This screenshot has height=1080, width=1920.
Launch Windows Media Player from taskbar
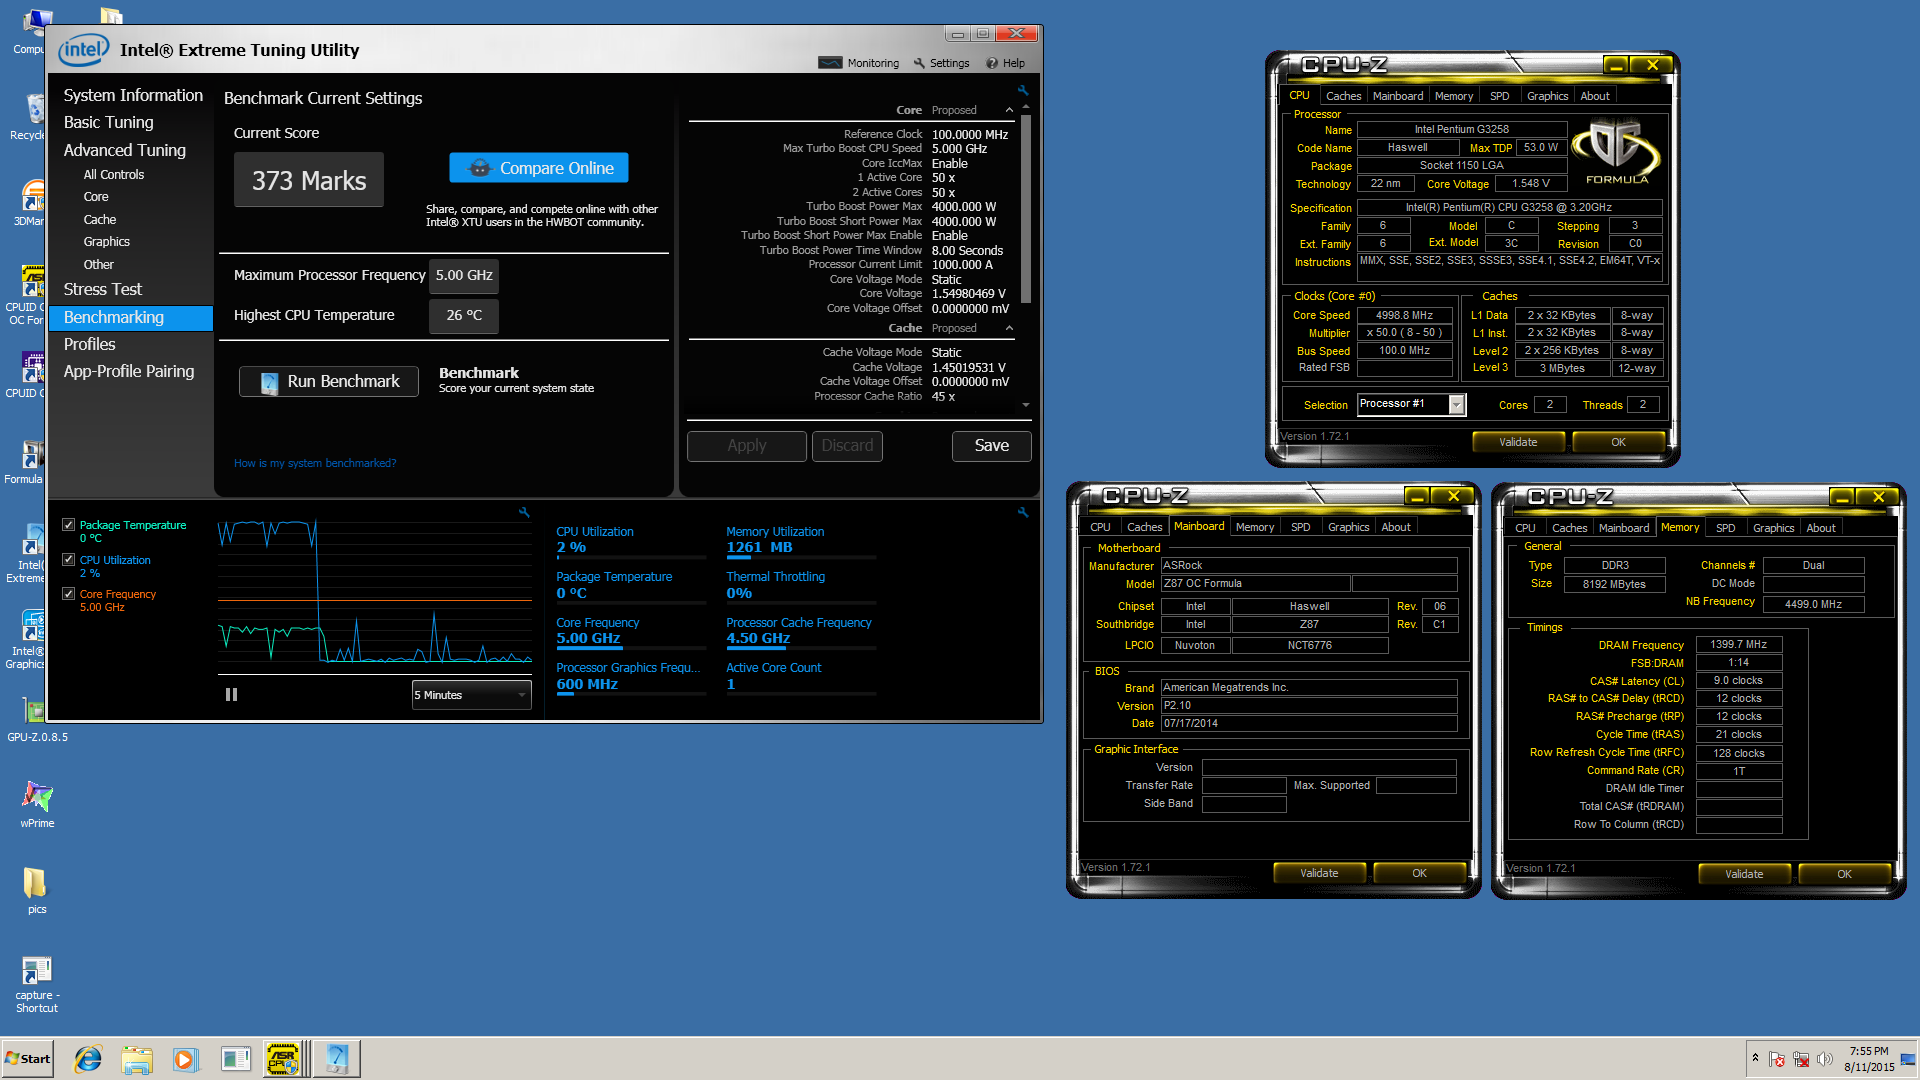[x=185, y=1059]
